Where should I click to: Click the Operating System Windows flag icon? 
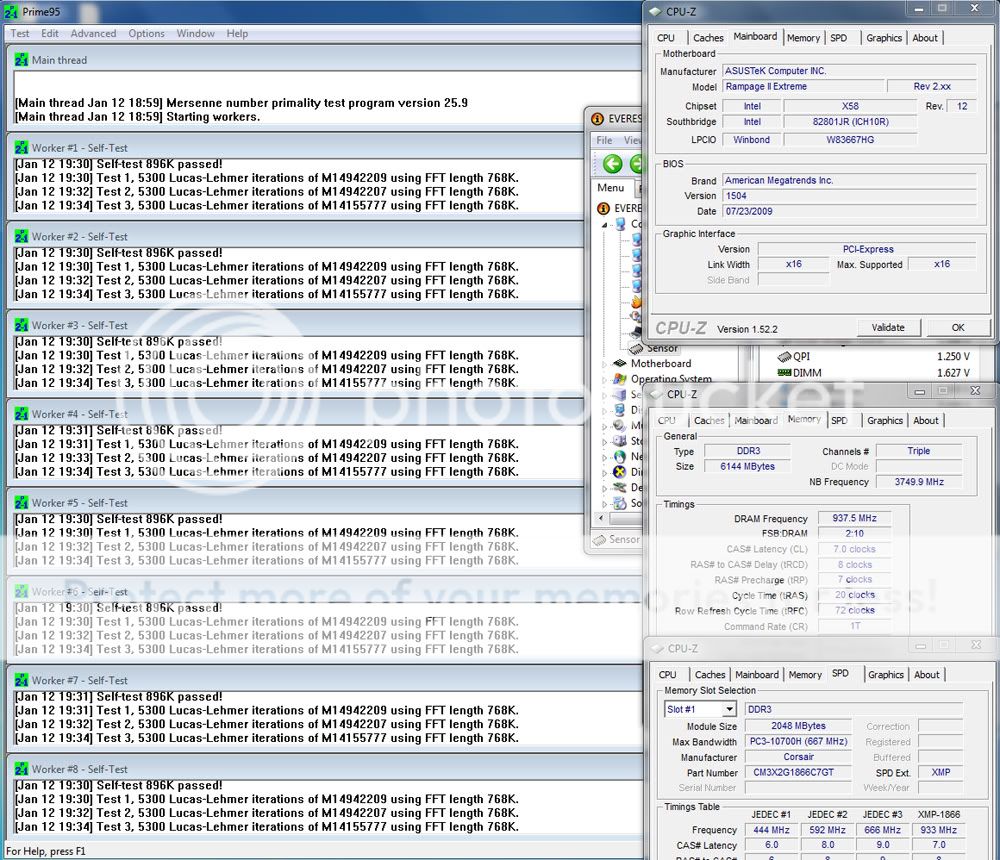(x=619, y=379)
